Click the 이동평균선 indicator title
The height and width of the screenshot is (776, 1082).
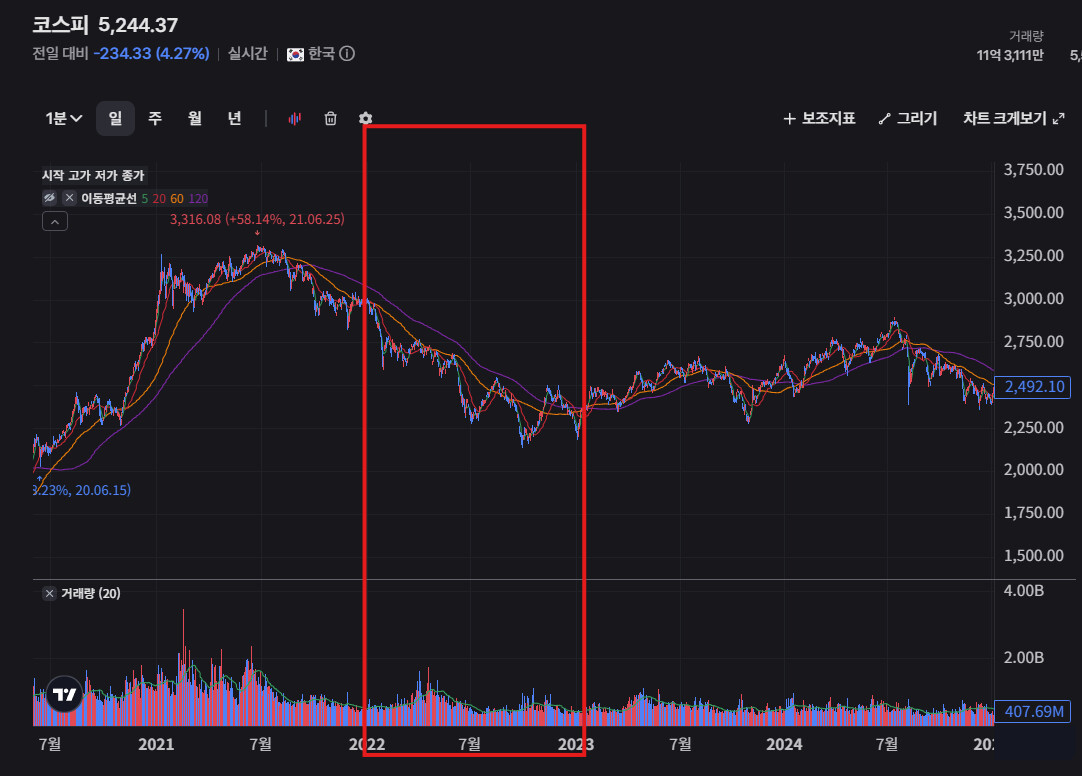click(x=109, y=199)
